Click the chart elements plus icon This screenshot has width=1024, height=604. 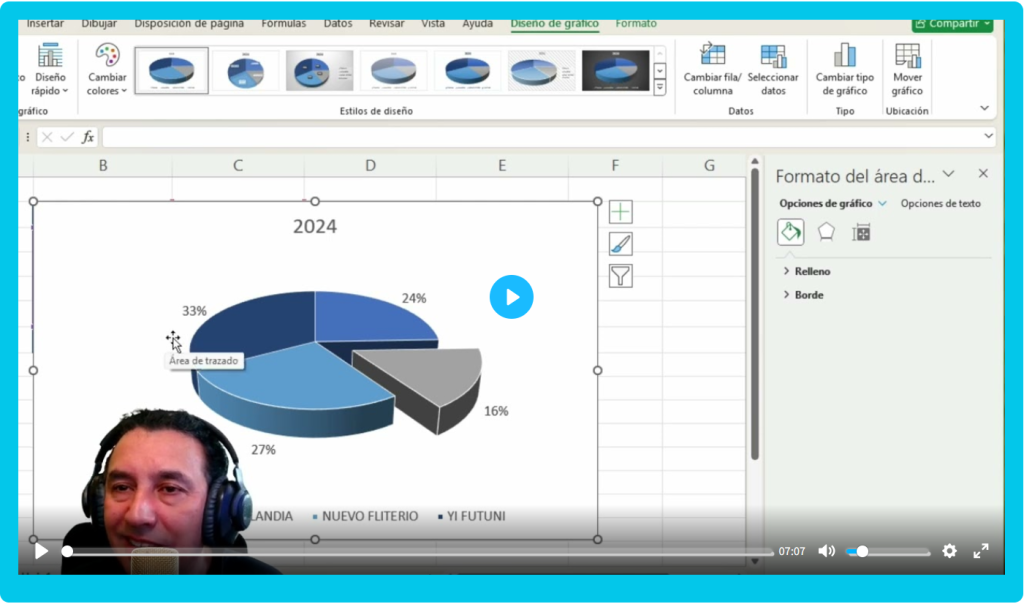(621, 212)
